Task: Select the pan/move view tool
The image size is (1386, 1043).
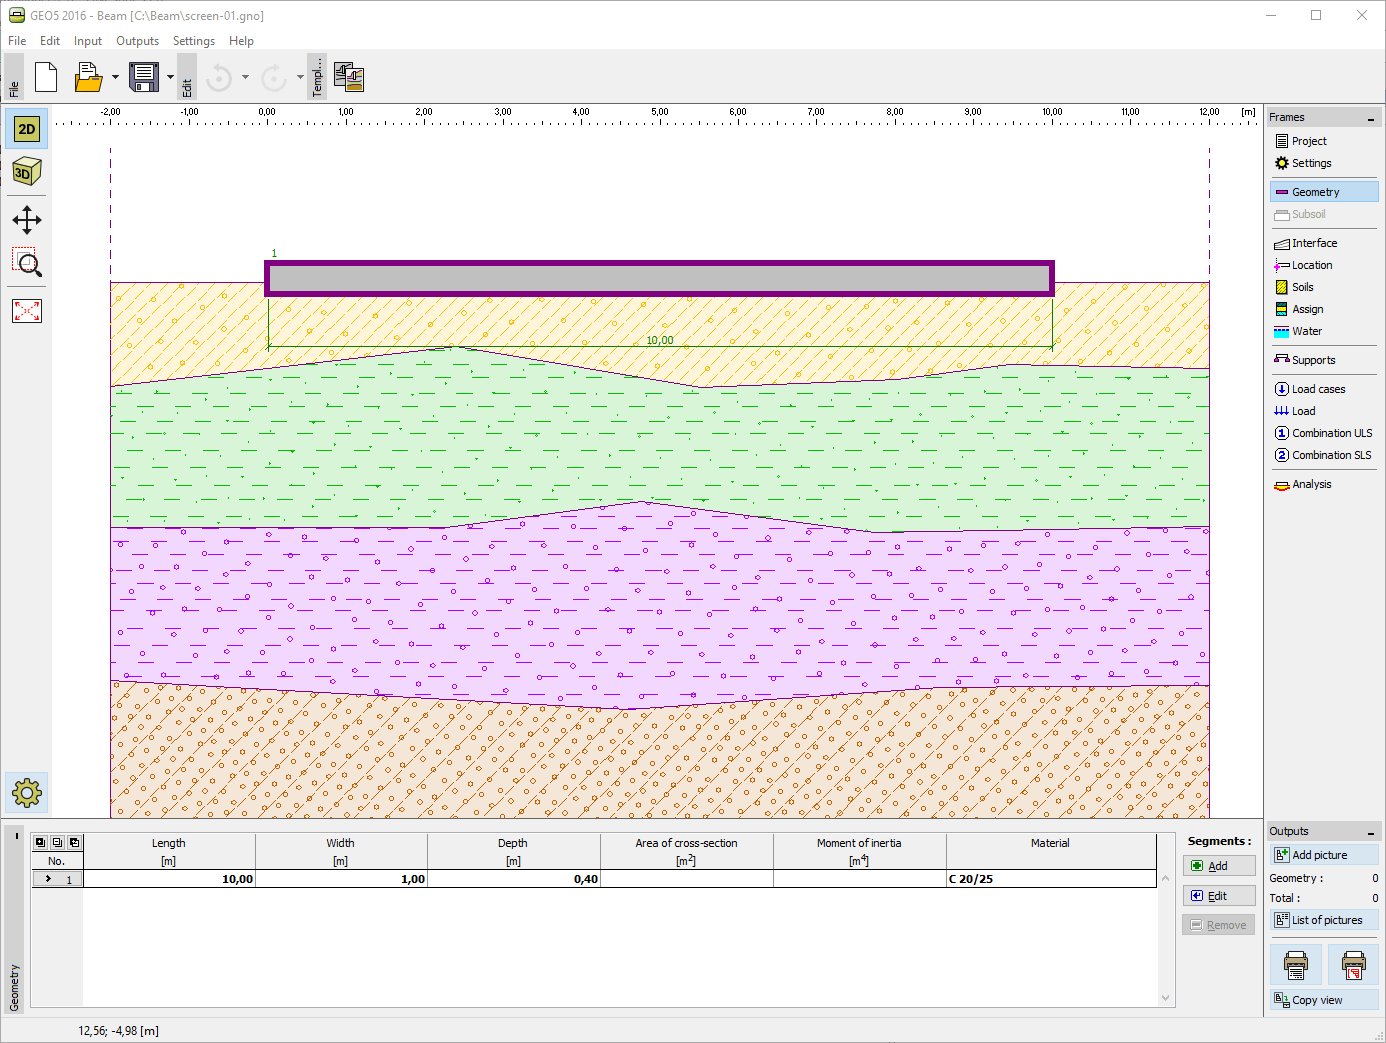Action: (x=27, y=220)
